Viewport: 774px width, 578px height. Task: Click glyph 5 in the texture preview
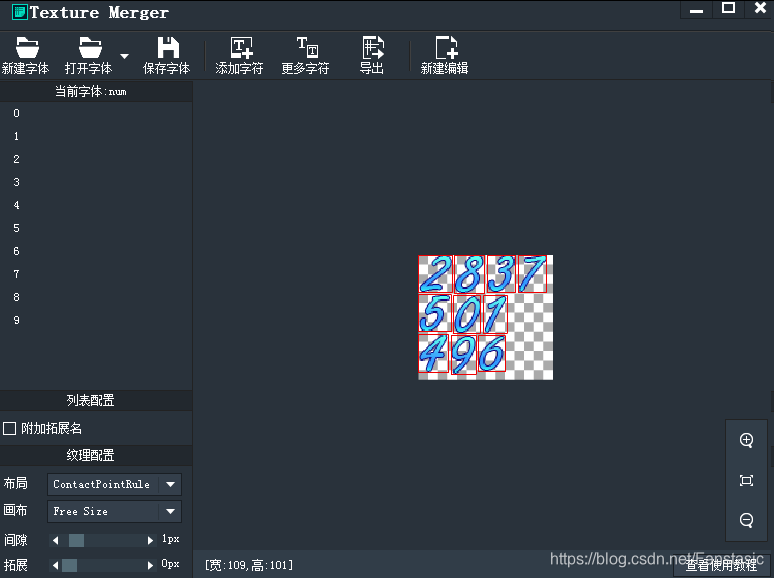(x=435, y=313)
